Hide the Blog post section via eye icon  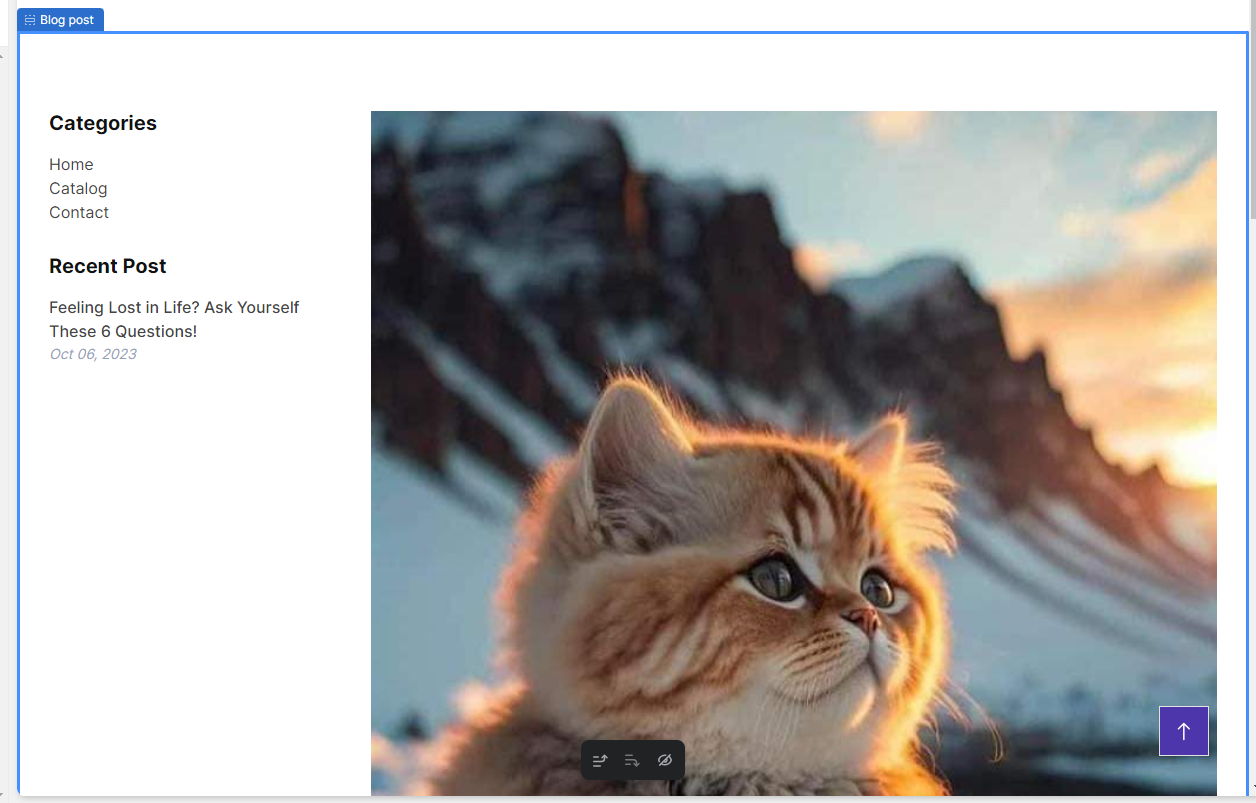[x=665, y=761]
